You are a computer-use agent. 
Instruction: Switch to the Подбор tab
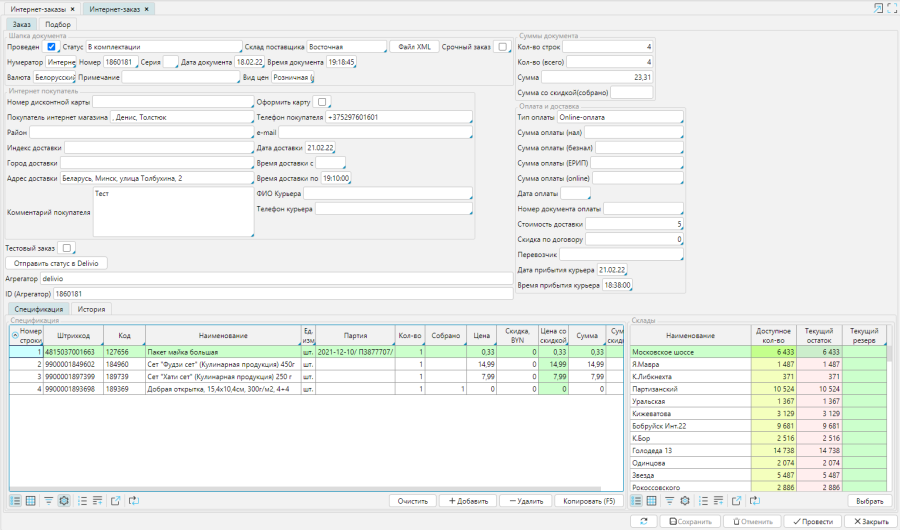59,24
